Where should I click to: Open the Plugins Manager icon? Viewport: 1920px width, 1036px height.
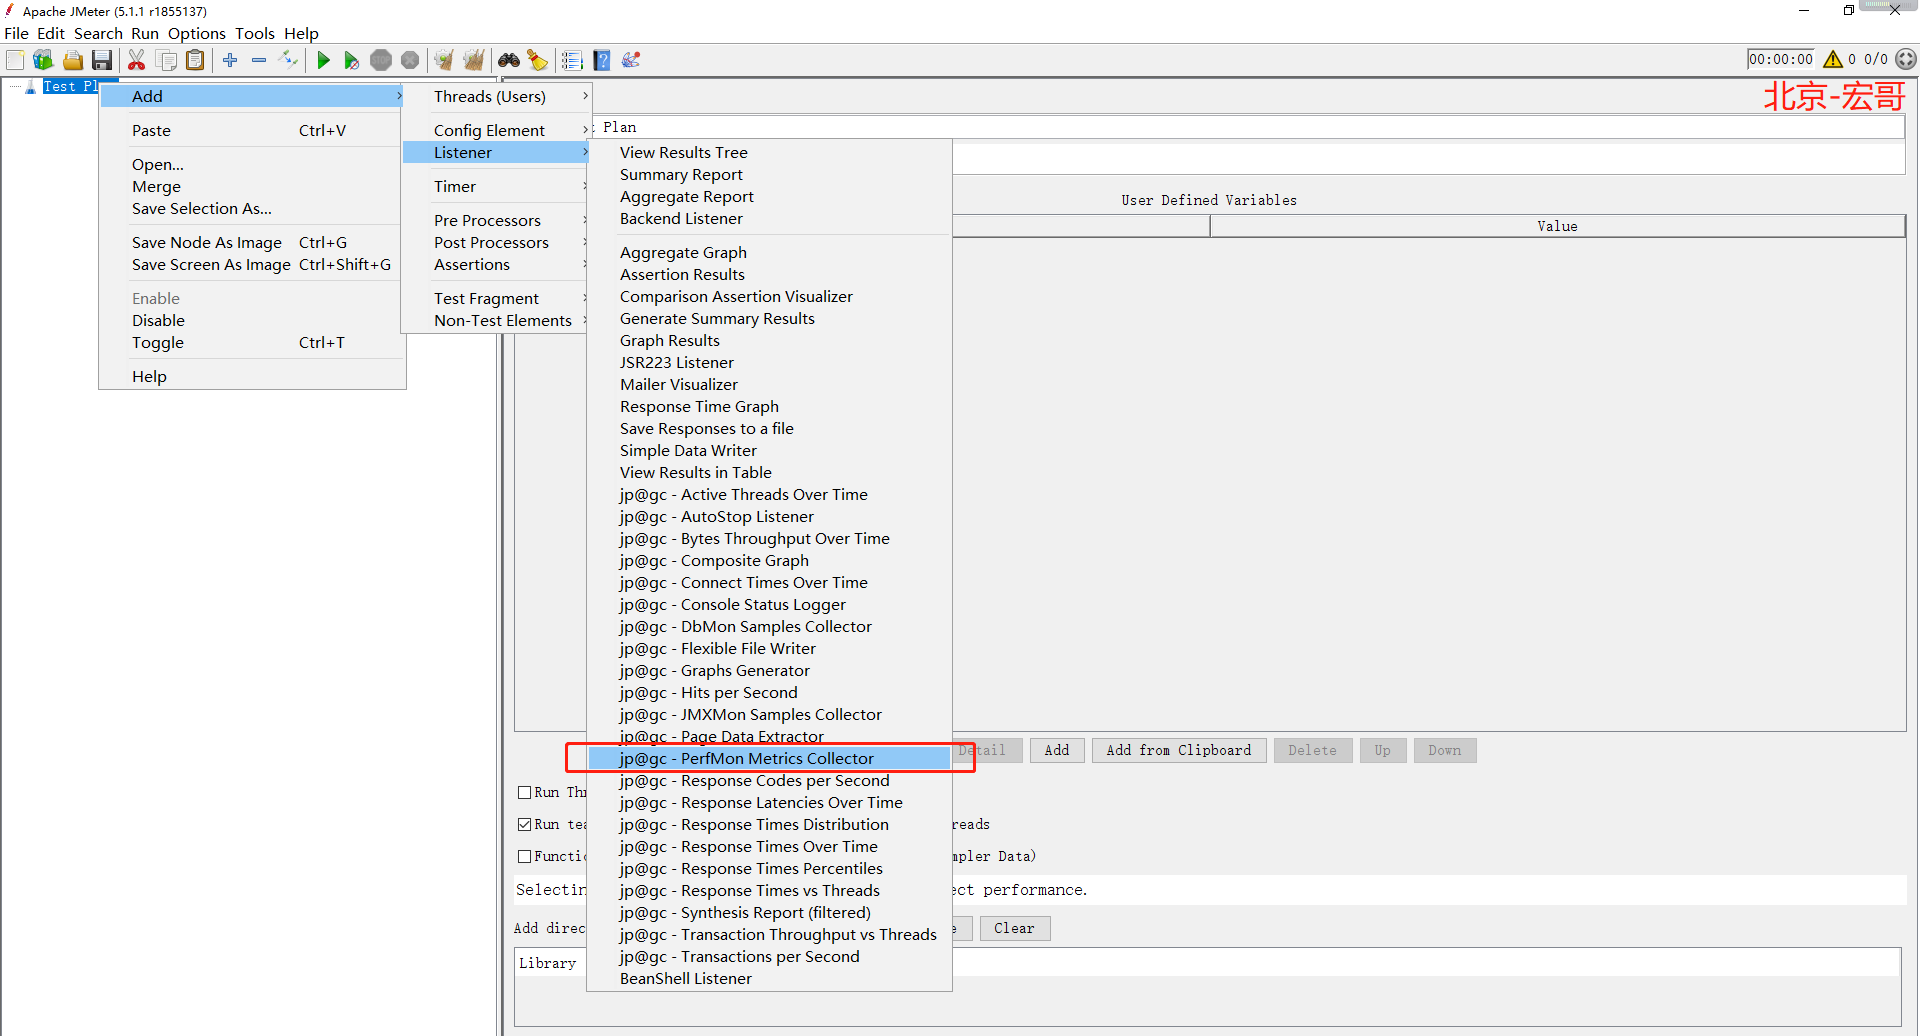(631, 60)
